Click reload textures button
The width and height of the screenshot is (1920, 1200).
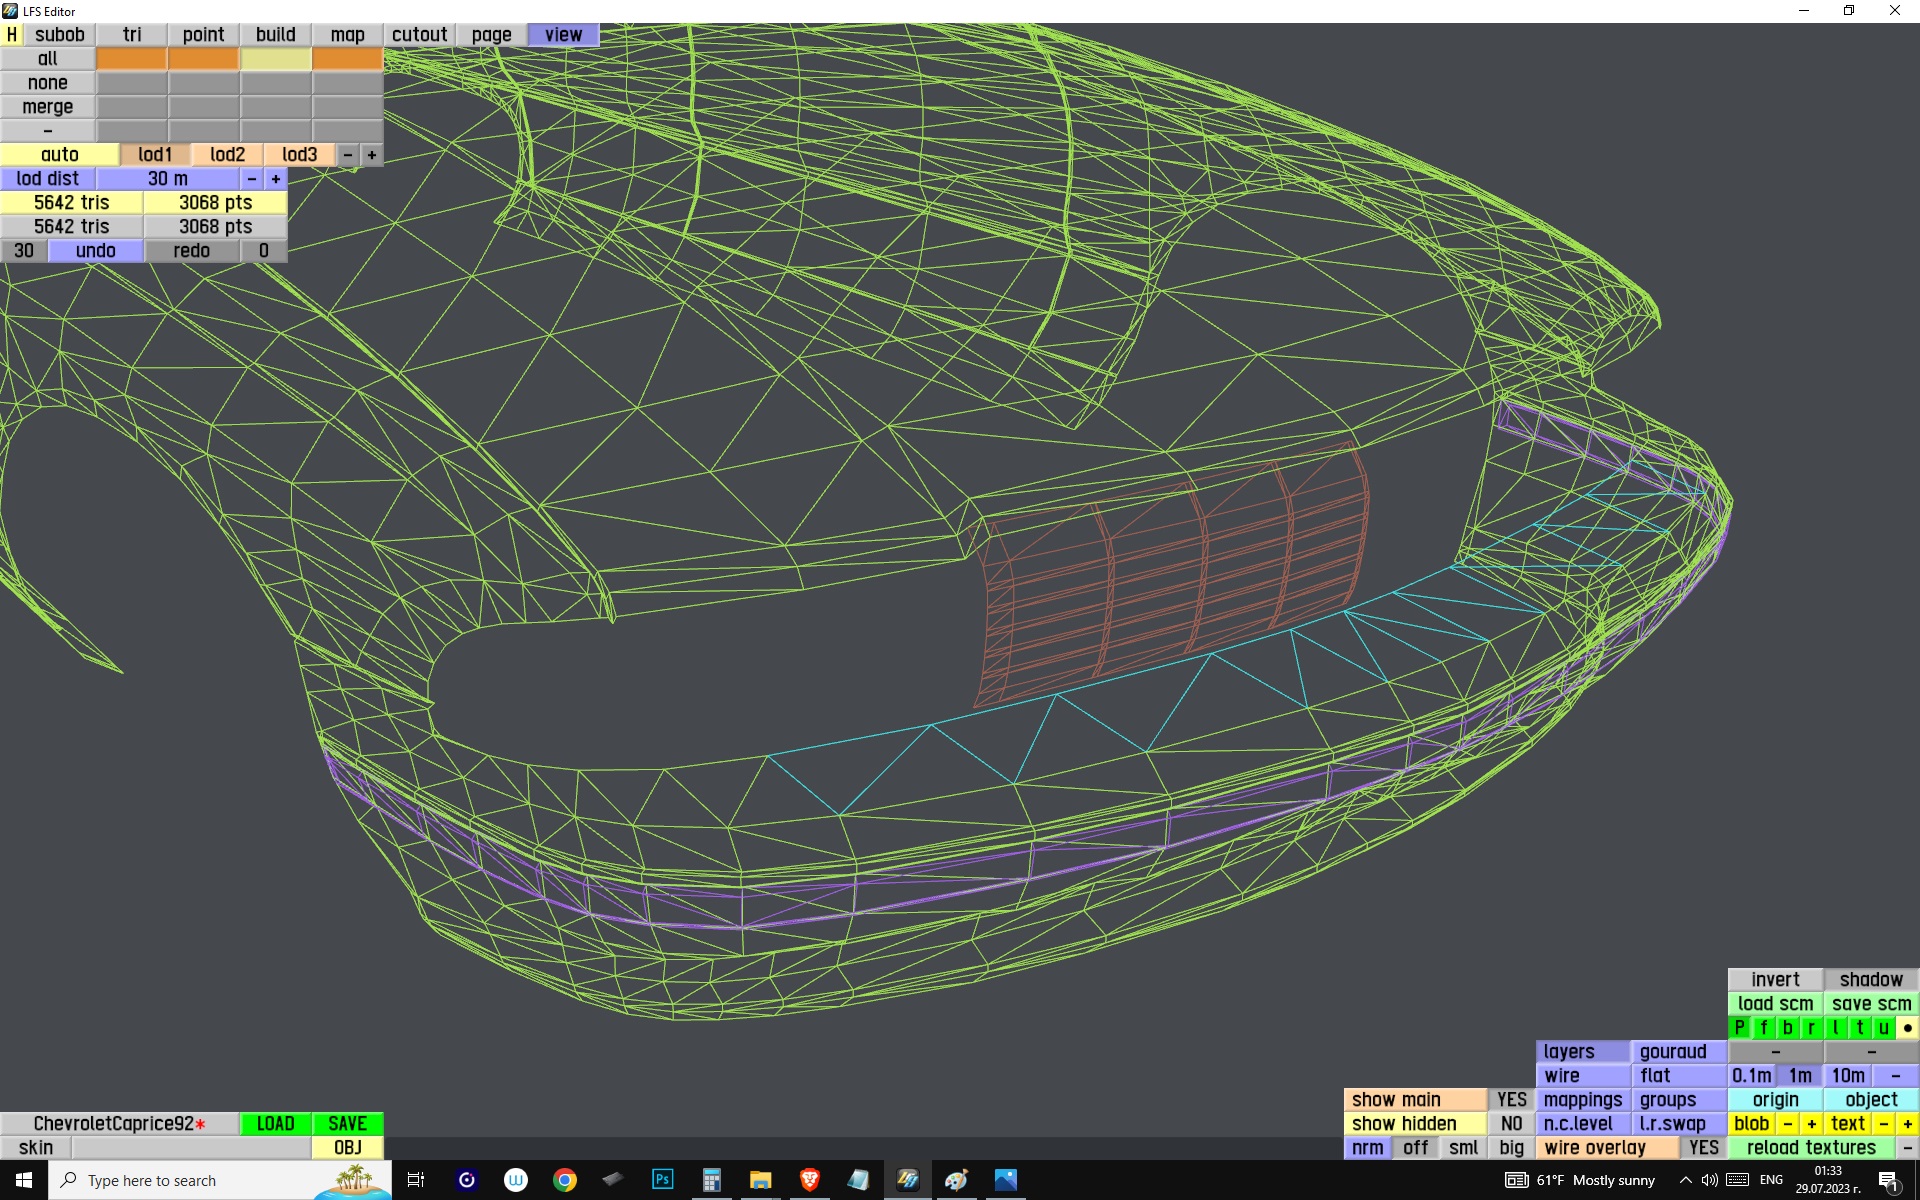1811,1147
